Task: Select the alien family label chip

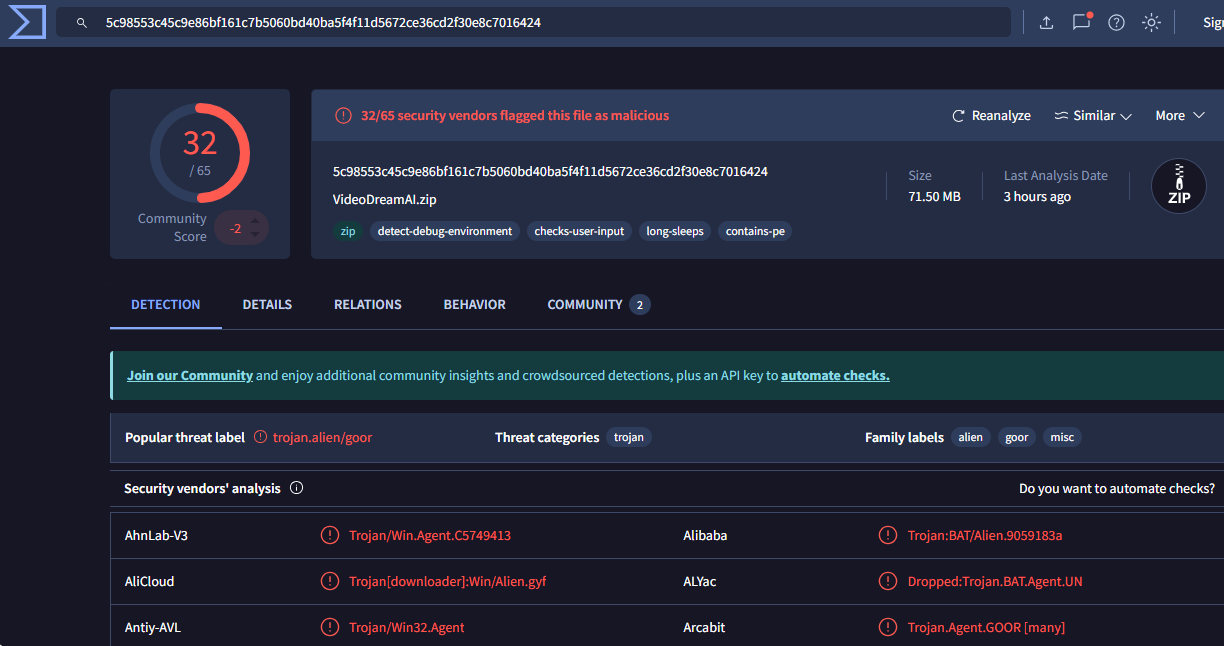Action: [x=971, y=437]
